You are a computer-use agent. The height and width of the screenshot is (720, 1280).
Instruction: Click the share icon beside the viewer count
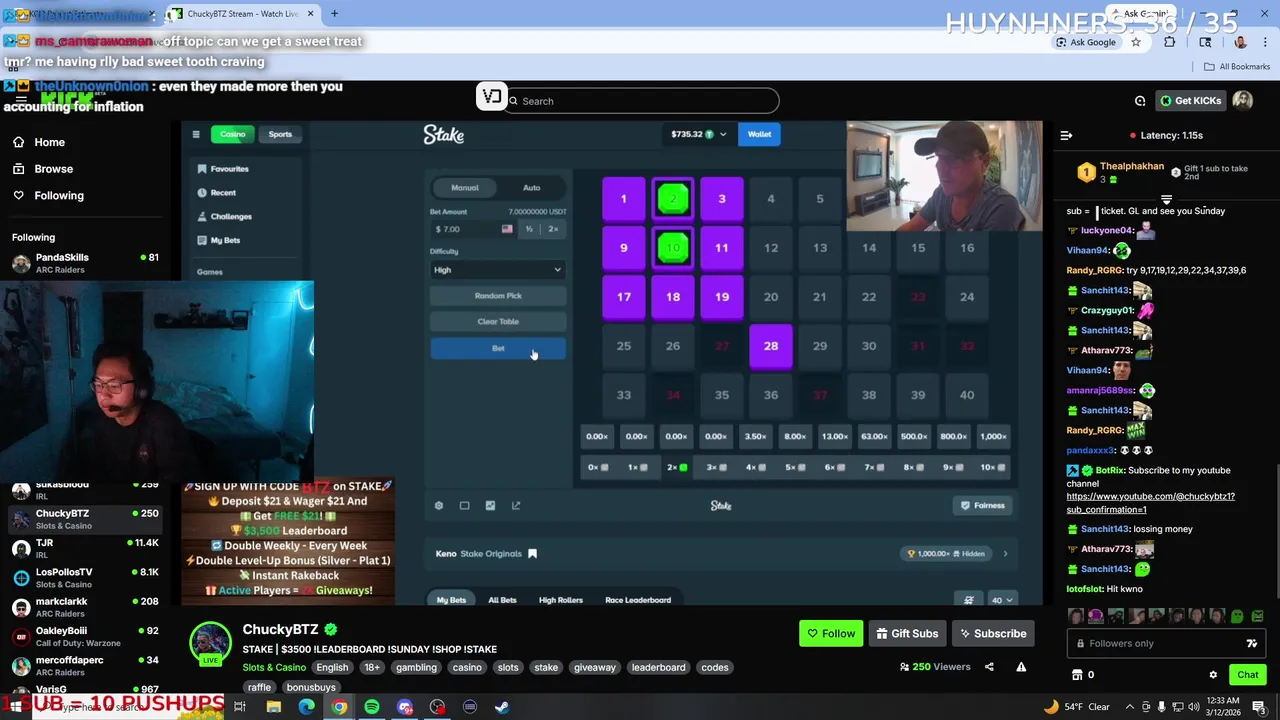click(989, 667)
